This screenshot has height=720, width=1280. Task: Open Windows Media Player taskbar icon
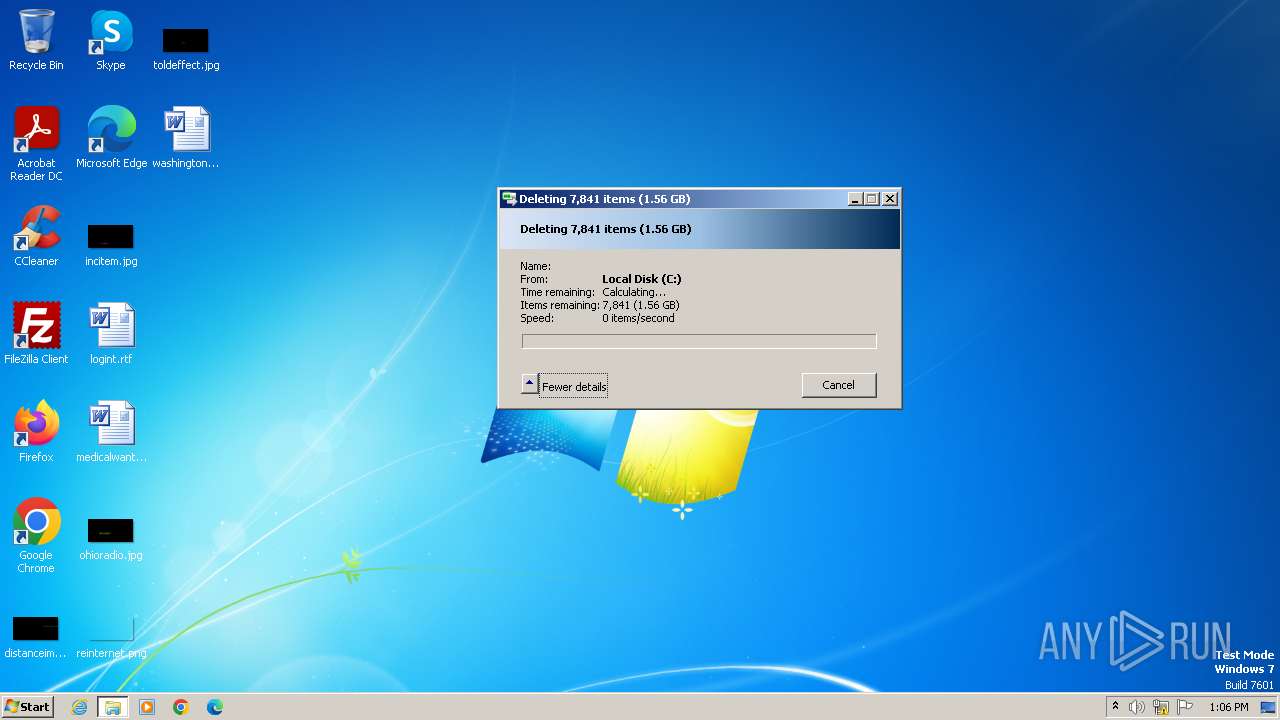click(x=147, y=707)
